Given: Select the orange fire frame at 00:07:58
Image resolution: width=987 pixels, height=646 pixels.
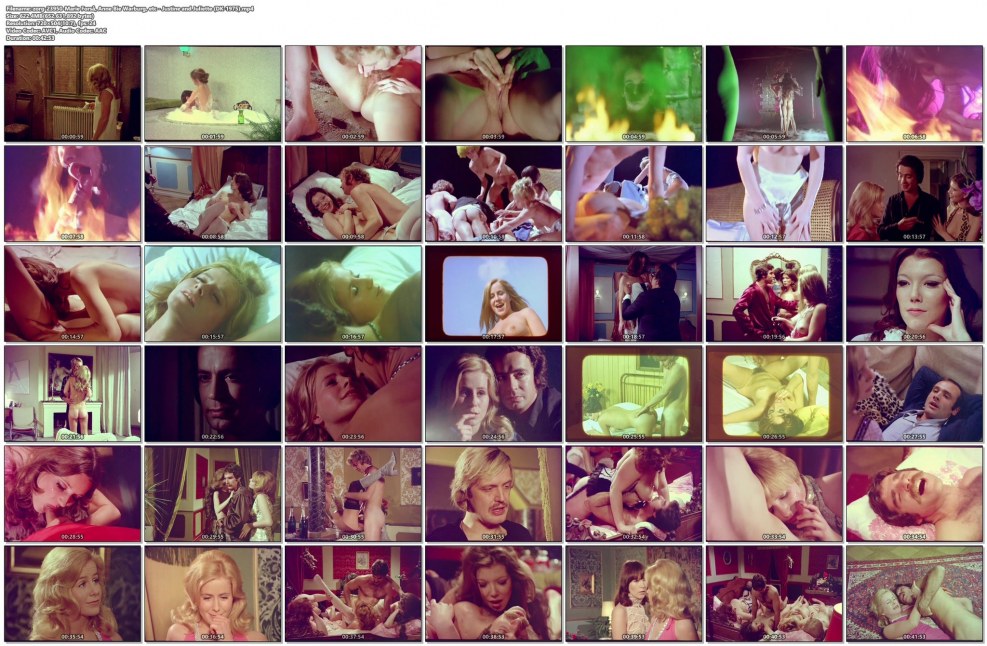Looking at the screenshot, I should 72,193.
